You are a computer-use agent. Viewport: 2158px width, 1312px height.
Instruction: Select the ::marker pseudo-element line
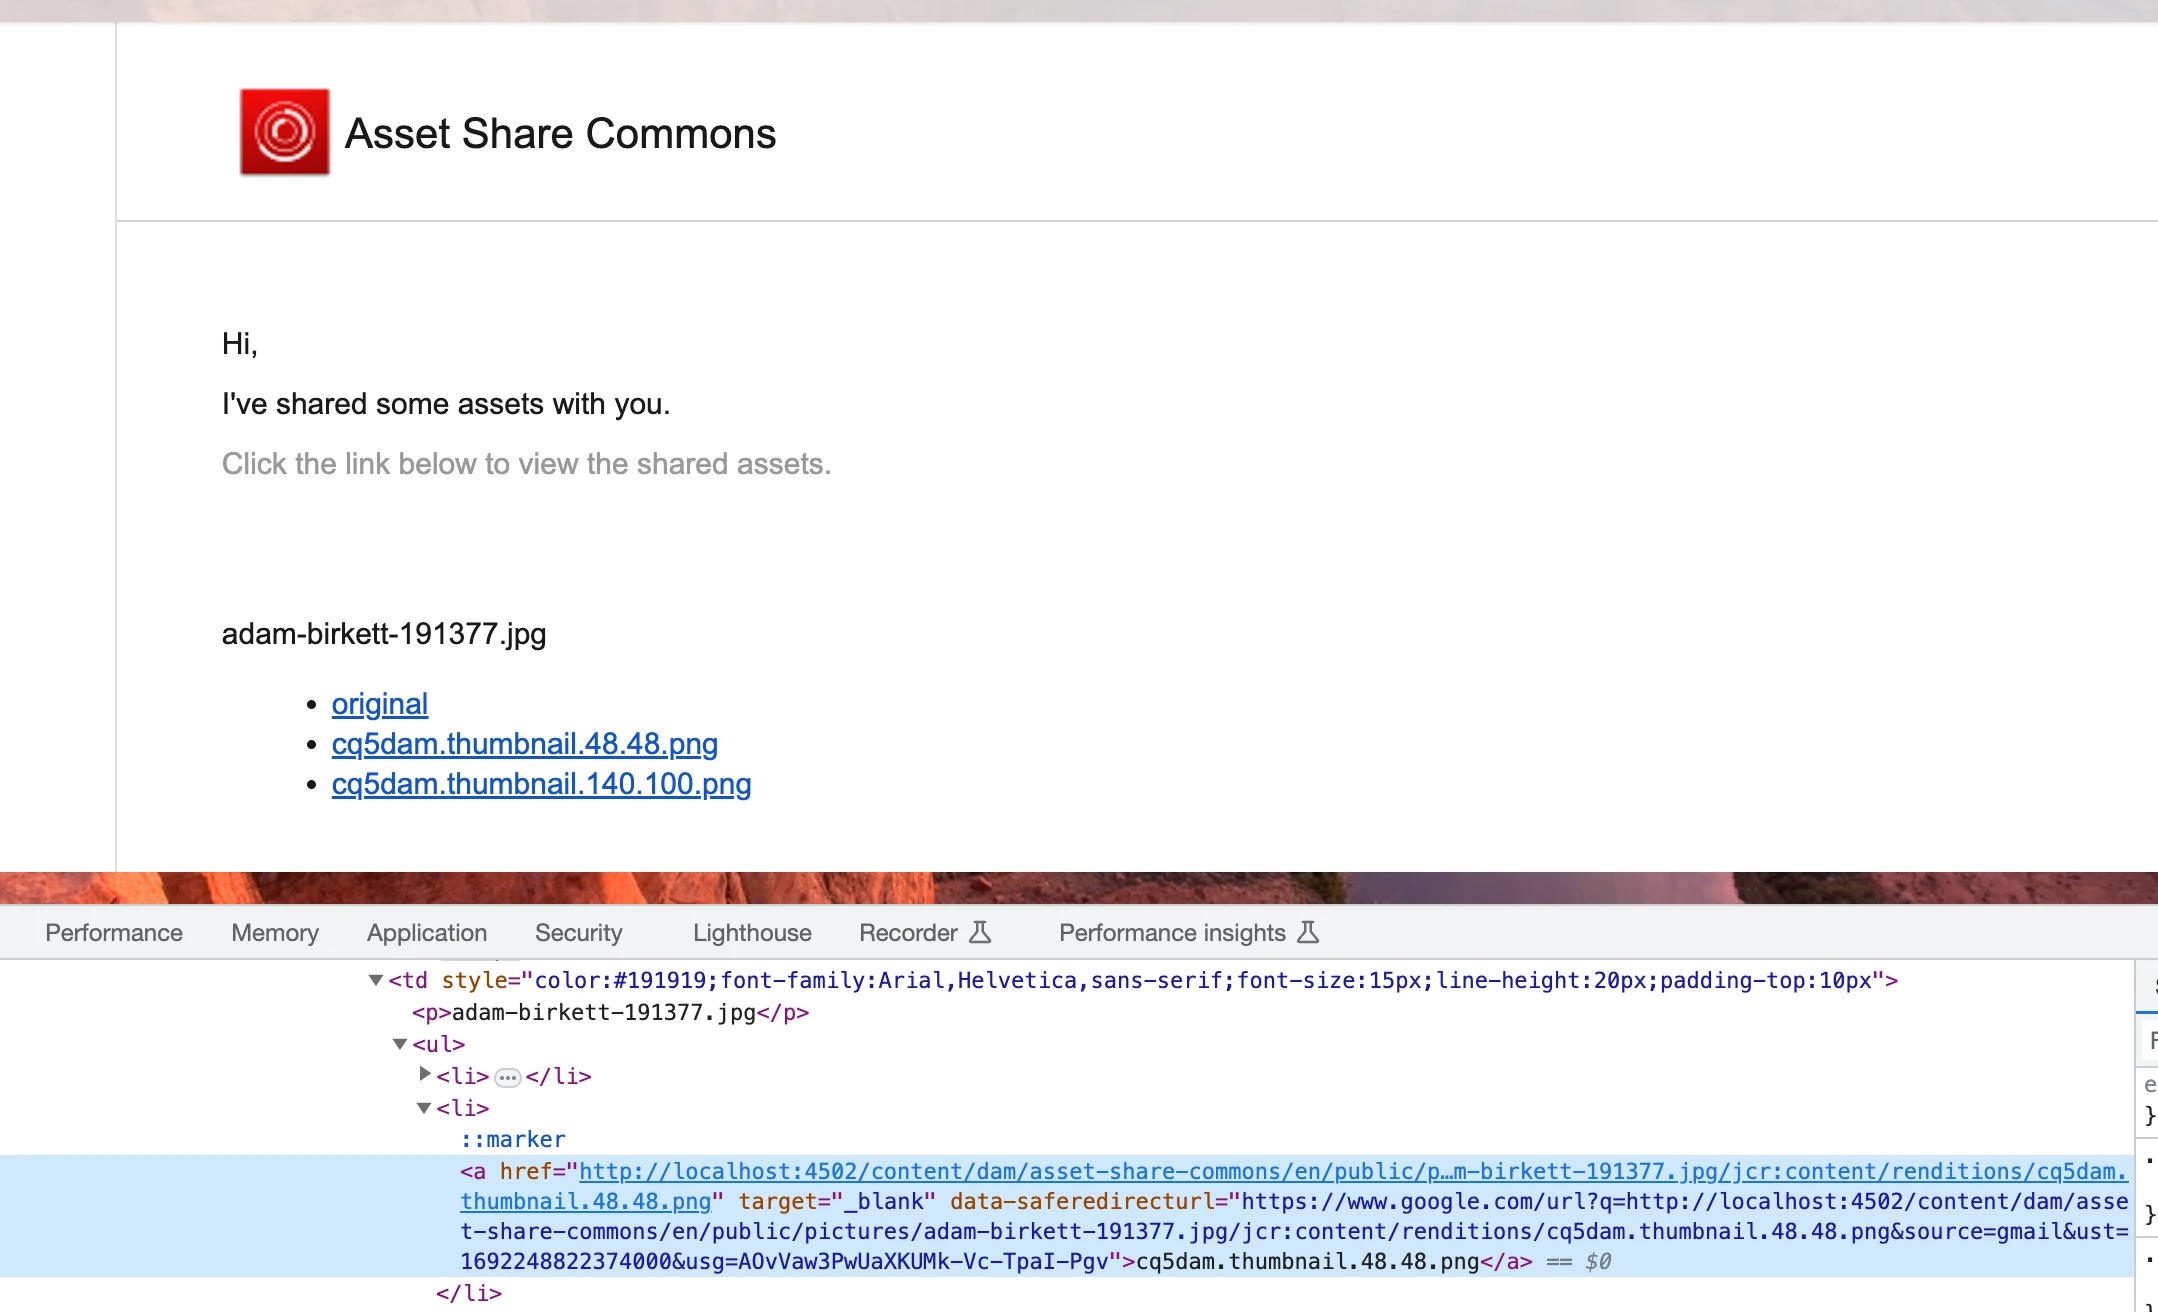[x=513, y=1139]
